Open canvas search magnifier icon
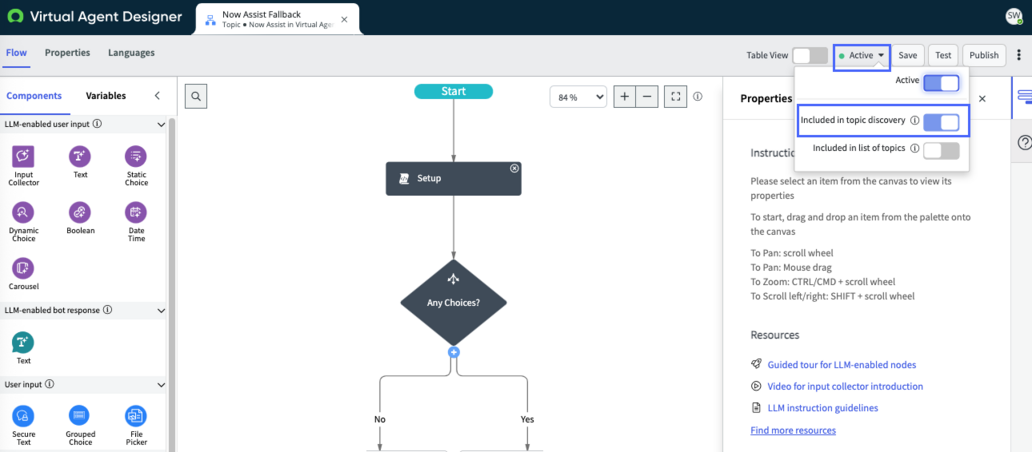Screen dimensions: 1032x452 click(x=196, y=97)
